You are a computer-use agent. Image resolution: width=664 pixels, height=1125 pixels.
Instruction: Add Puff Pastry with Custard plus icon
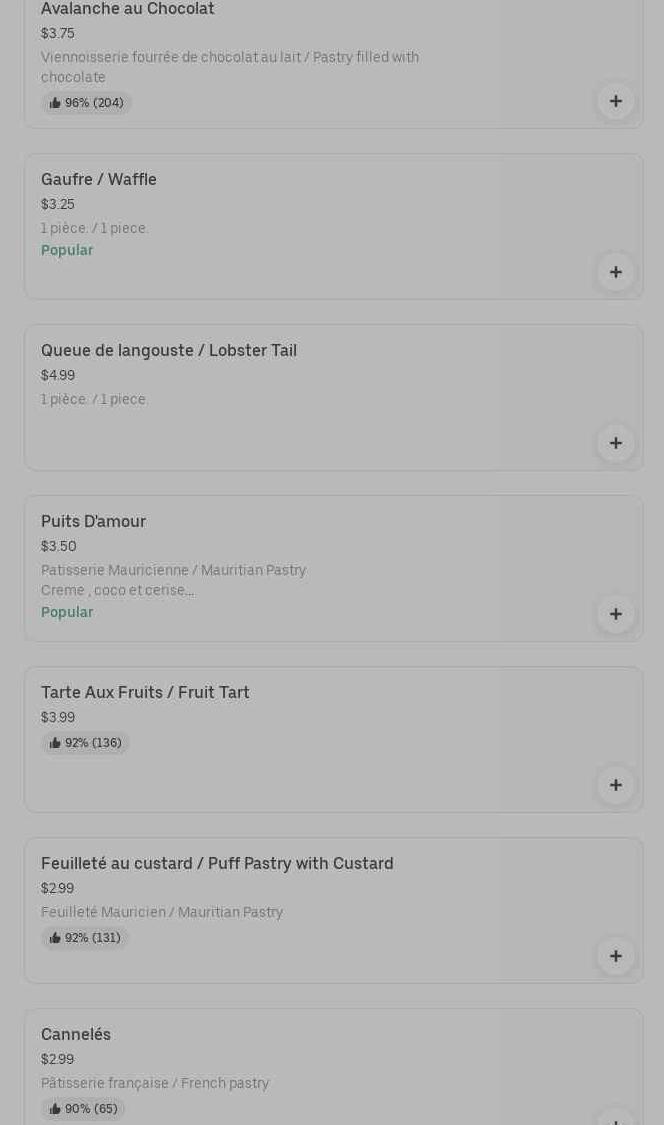pyautogui.click(x=615, y=956)
